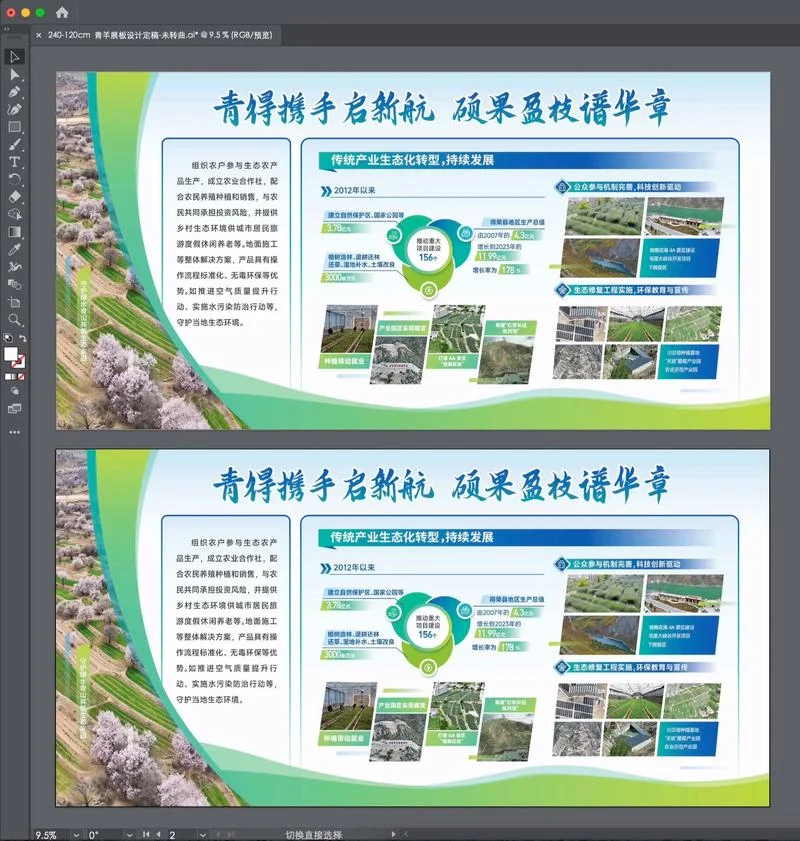This screenshot has height=841, width=800.
Task: Apply Gradient mode button
Action: [14, 377]
